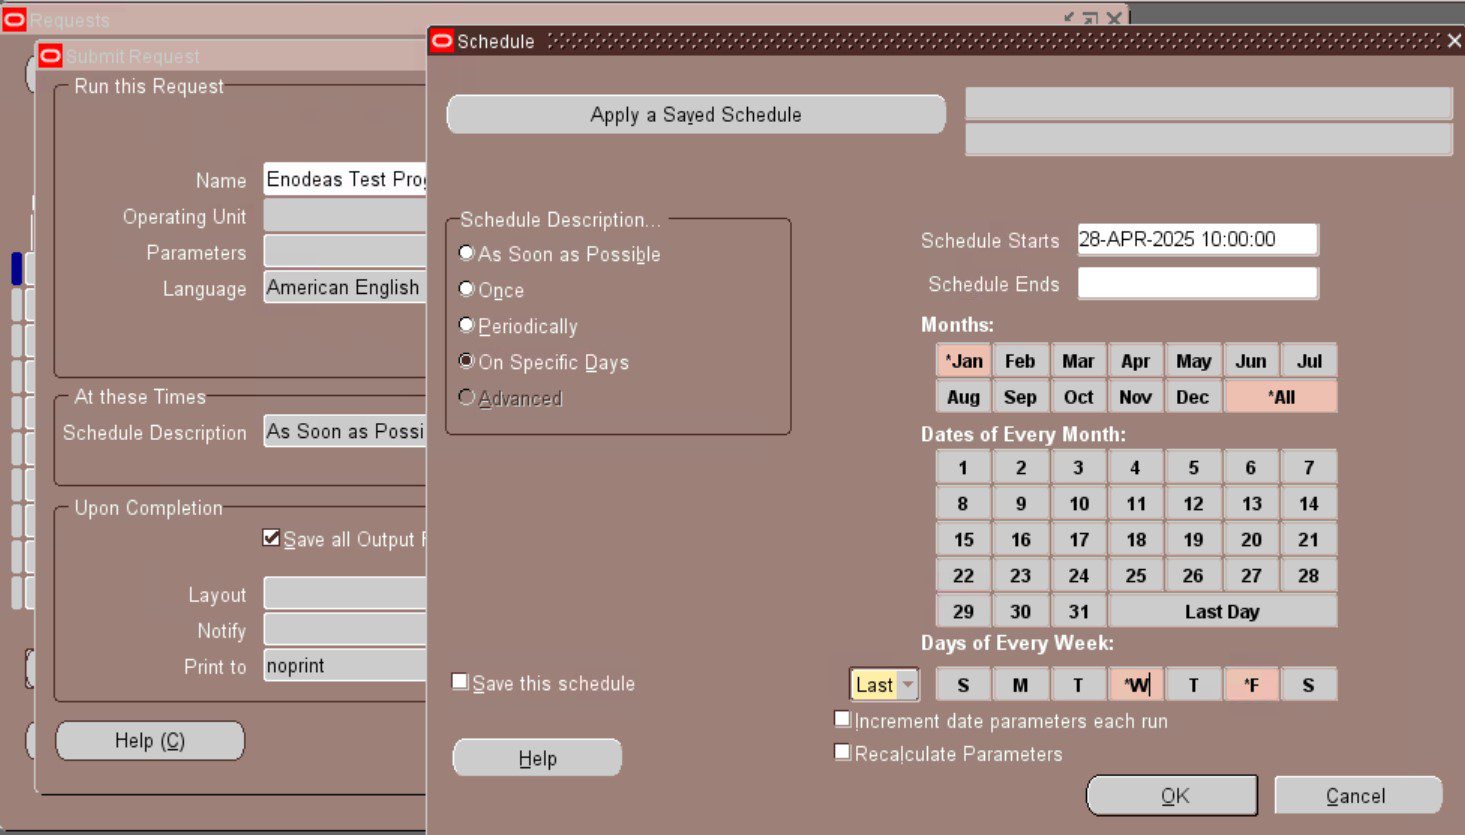
Task: Select the "Once" schedule option
Action: pos(466,290)
